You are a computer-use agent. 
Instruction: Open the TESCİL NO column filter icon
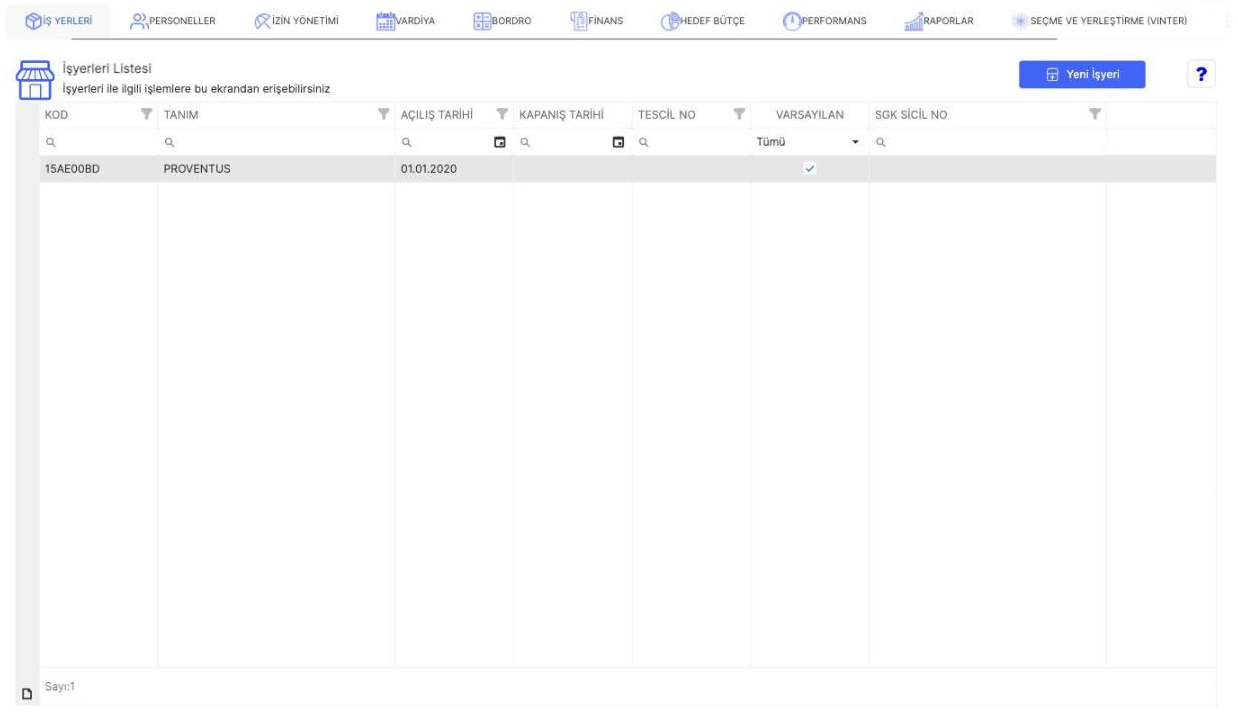(x=739, y=115)
